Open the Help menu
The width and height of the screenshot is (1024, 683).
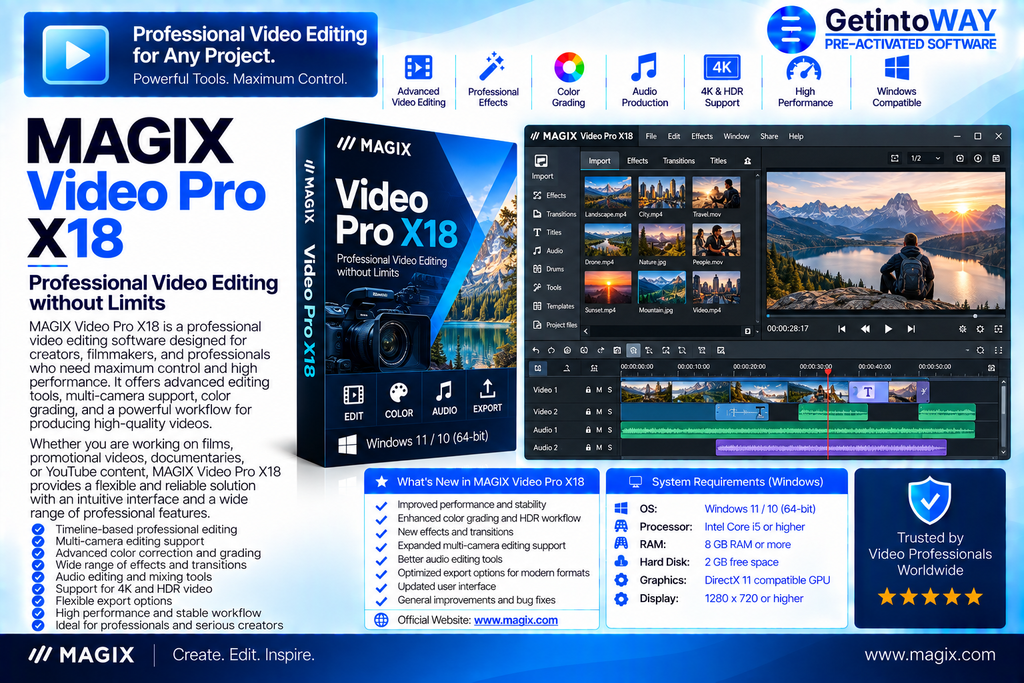click(795, 136)
